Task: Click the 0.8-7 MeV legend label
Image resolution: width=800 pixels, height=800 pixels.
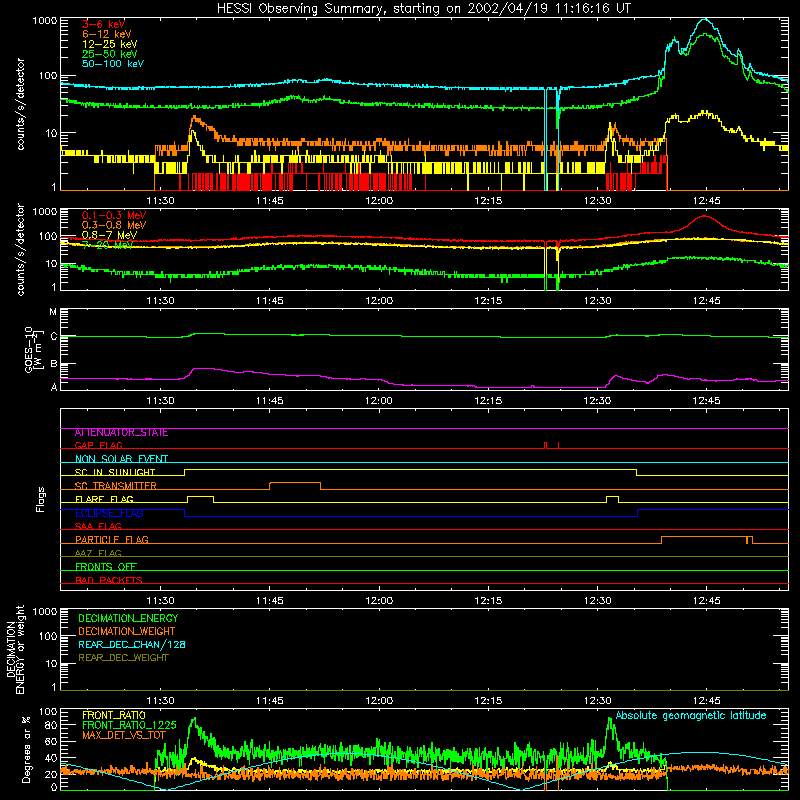Action: pos(109,235)
